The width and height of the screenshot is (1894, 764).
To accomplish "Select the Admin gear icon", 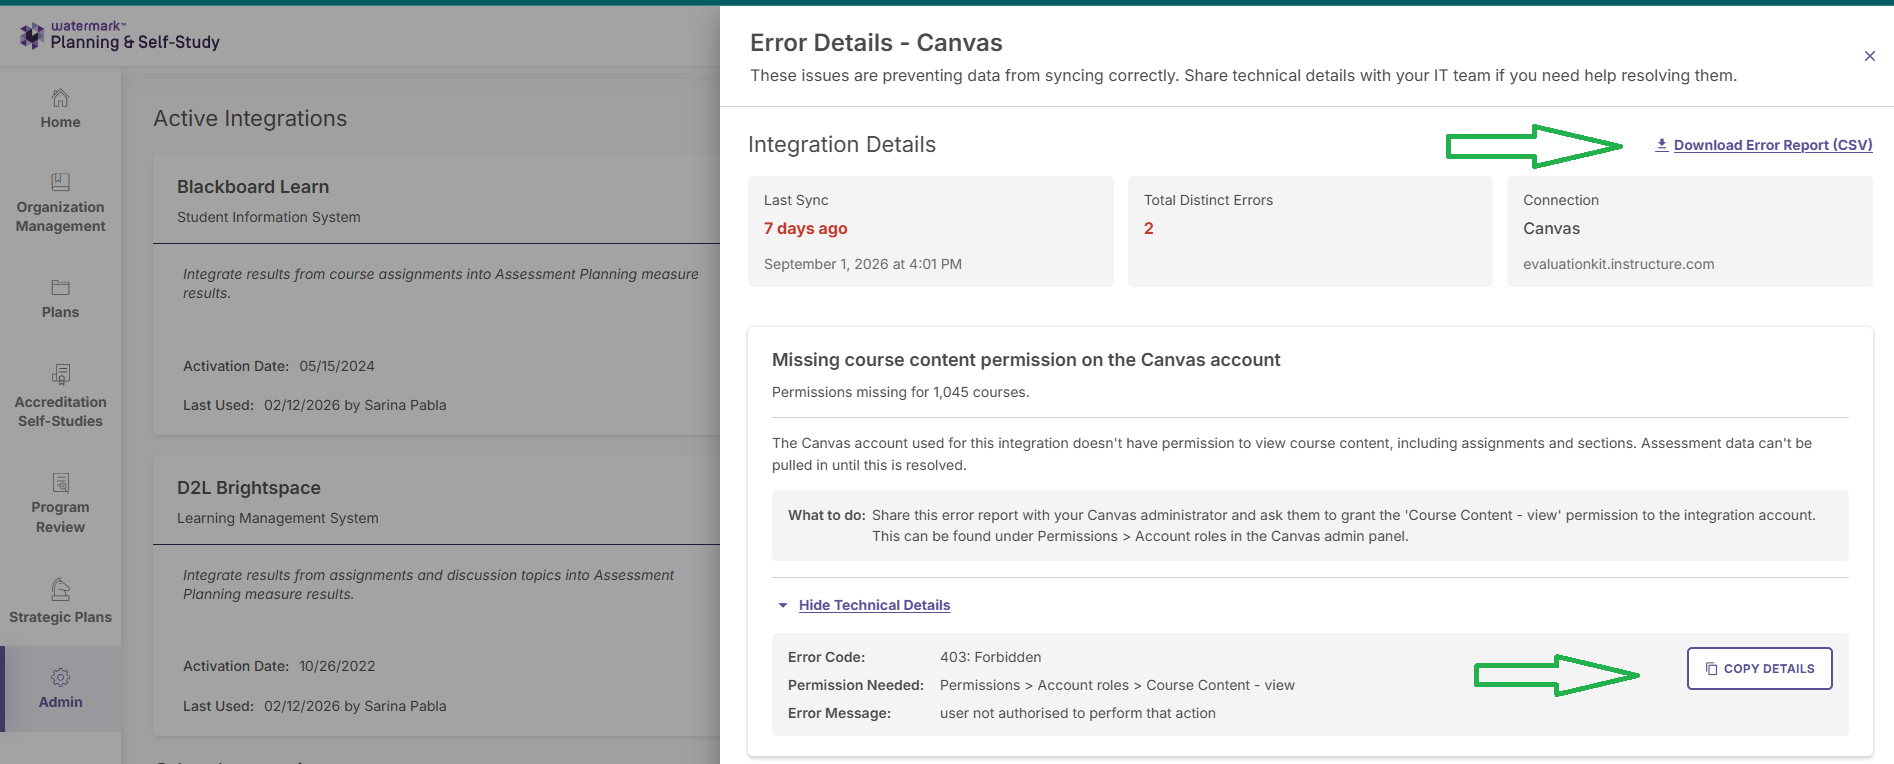I will pos(61,677).
